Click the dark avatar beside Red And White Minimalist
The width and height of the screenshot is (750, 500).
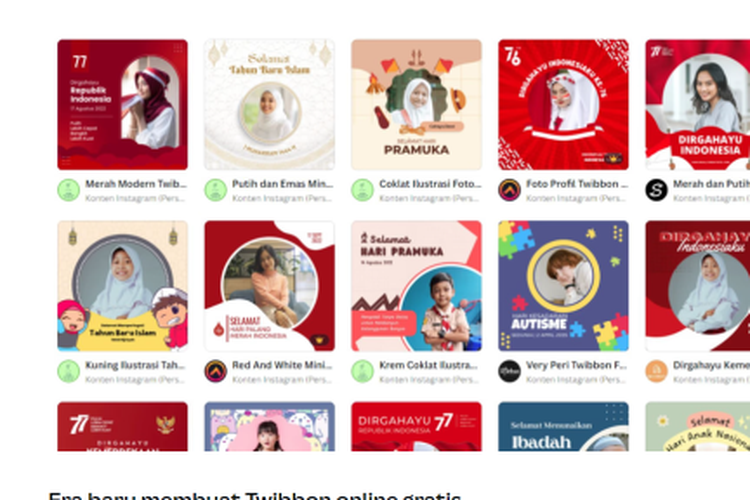pos(216,371)
